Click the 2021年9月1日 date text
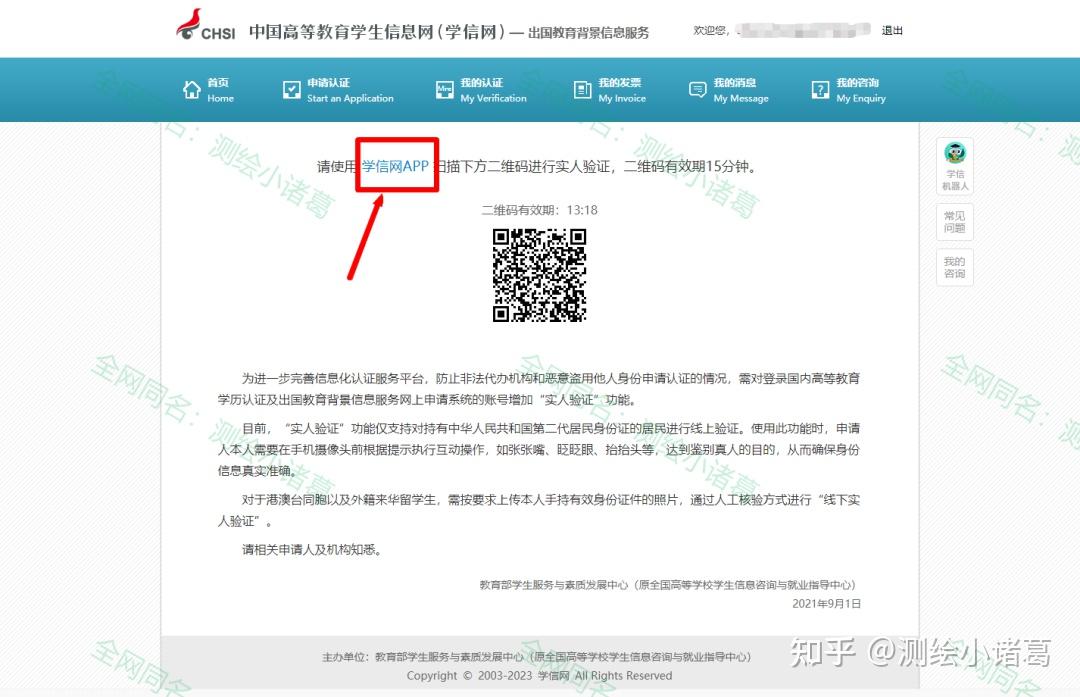The image size is (1080, 697). coord(826,604)
